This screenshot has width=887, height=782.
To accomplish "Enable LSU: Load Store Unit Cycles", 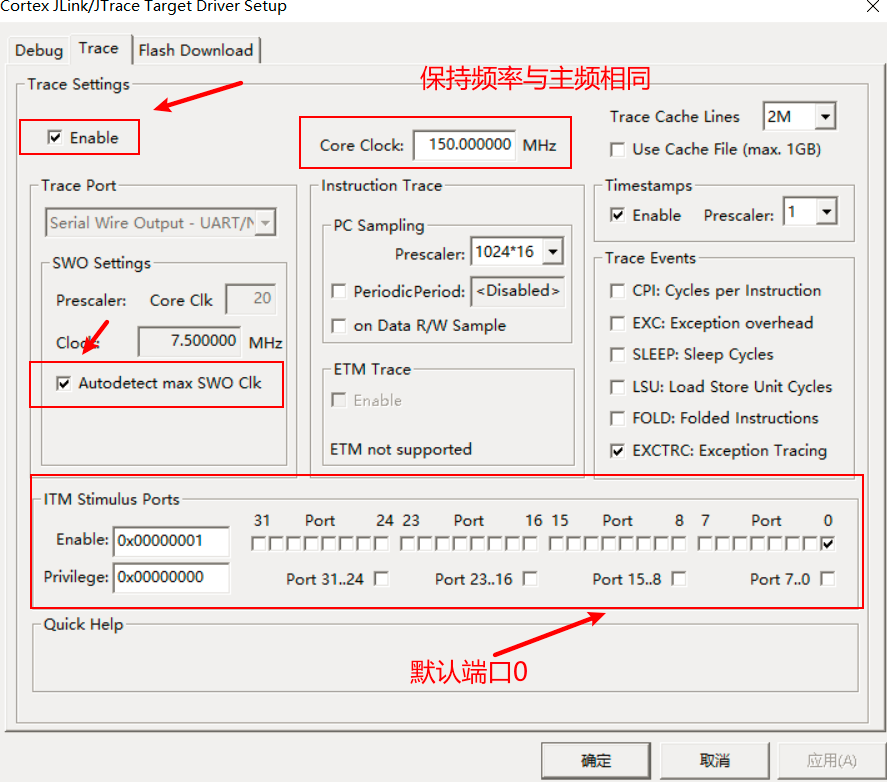I will click(x=617, y=386).
